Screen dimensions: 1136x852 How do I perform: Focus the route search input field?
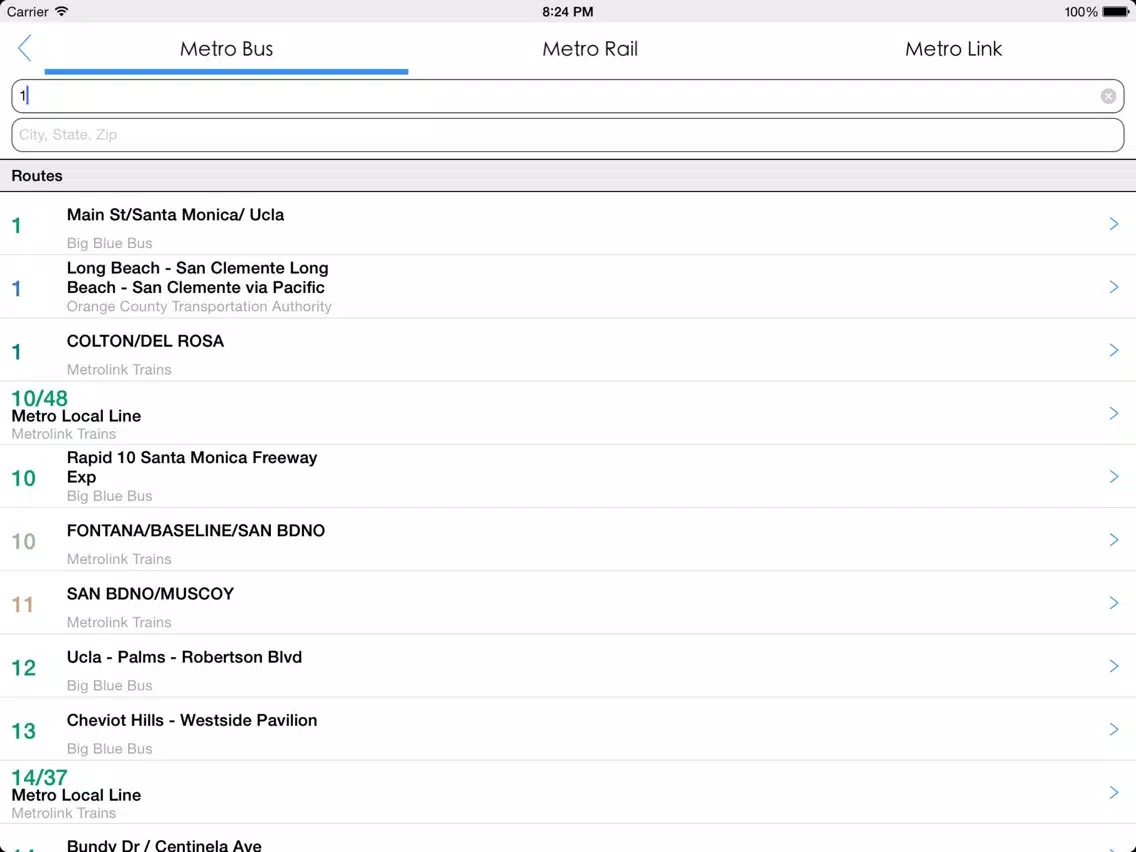coord(567,96)
